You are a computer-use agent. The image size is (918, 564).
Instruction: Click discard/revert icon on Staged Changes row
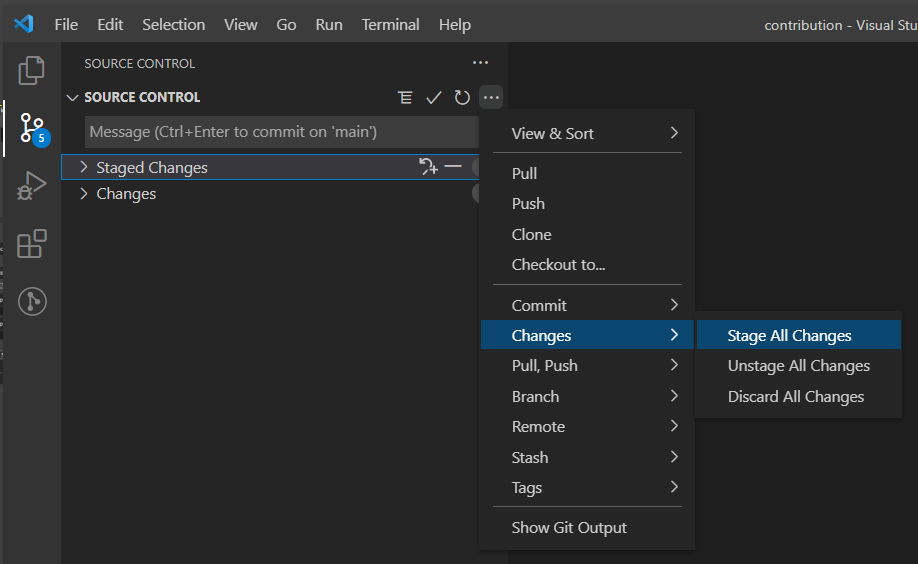click(x=428, y=167)
